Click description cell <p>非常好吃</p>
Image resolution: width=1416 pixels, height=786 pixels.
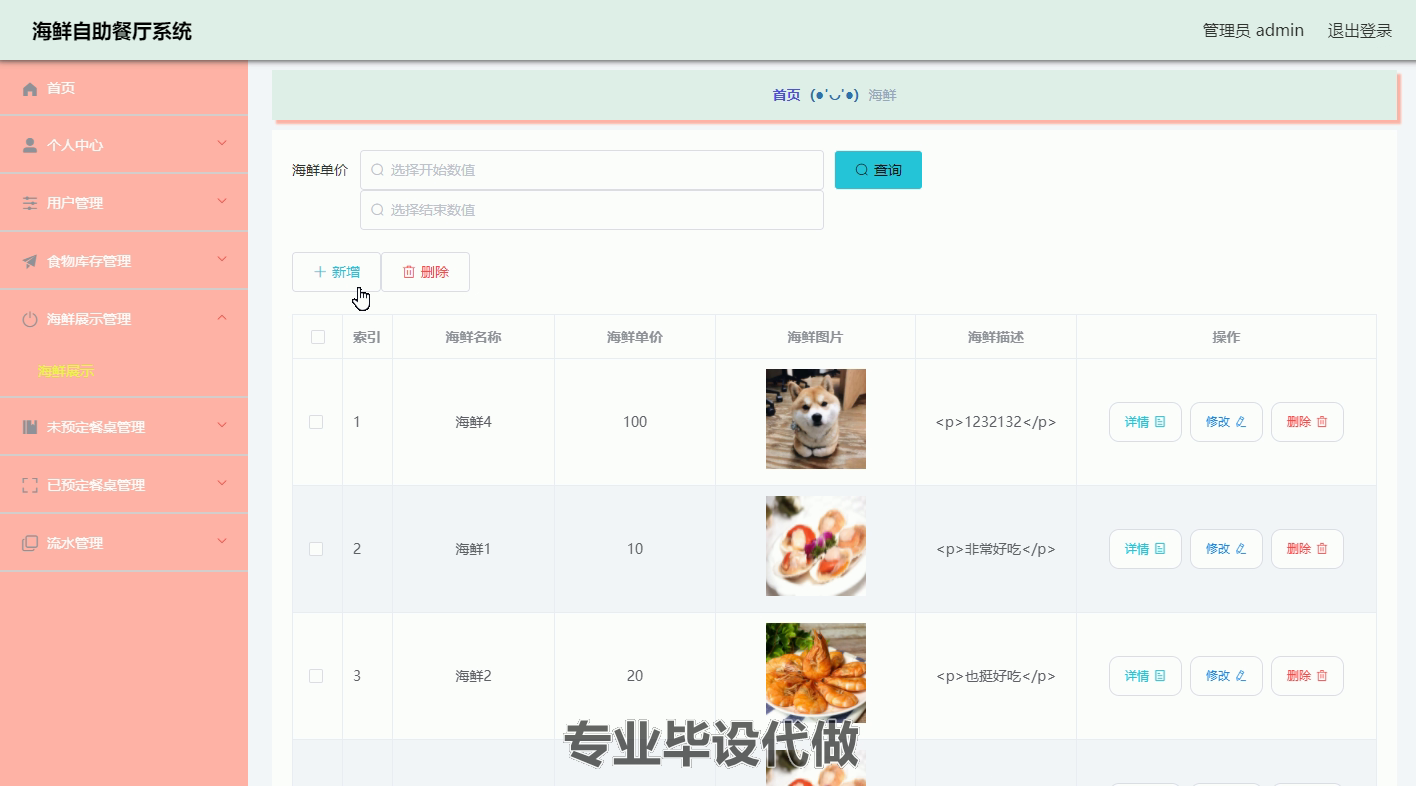[x=996, y=549]
